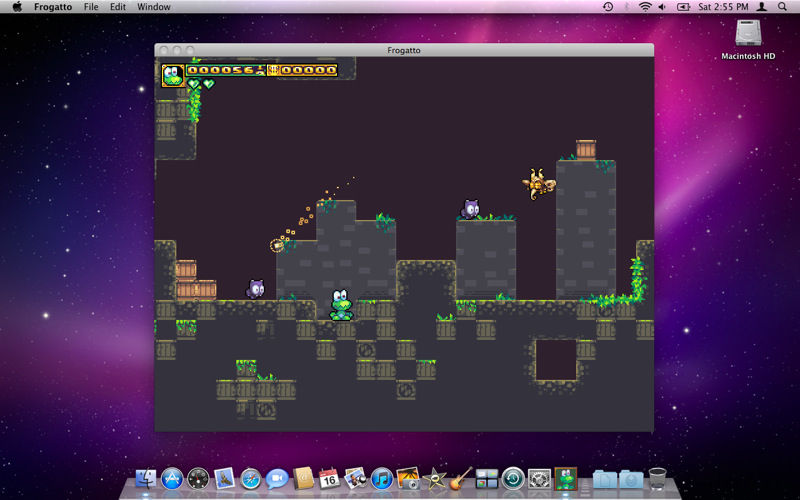Click the Frogatto app icon in Dock
Viewport: 800px width, 500px height.
click(566, 479)
